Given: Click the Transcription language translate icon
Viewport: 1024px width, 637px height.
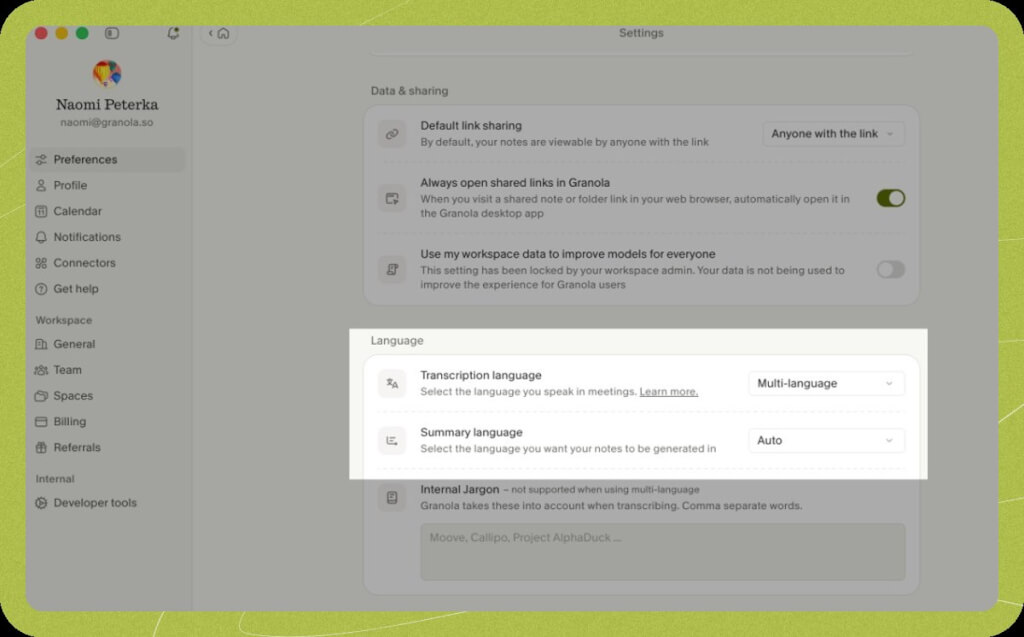Looking at the screenshot, I should [x=392, y=384].
